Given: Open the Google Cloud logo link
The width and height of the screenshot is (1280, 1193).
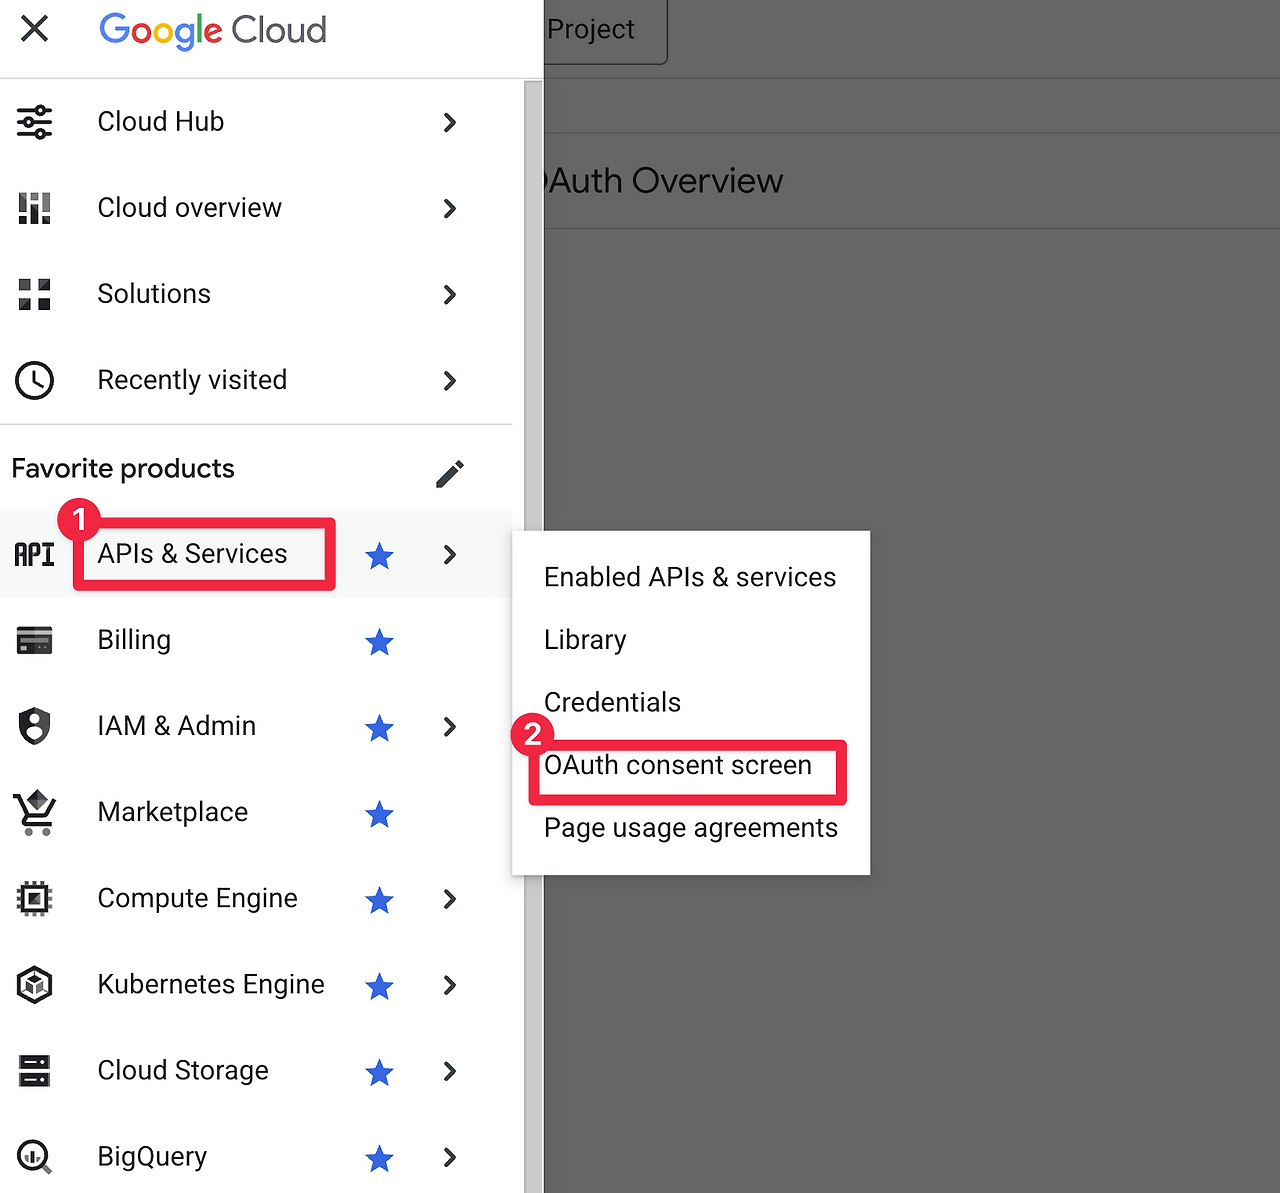Looking at the screenshot, I should [213, 30].
